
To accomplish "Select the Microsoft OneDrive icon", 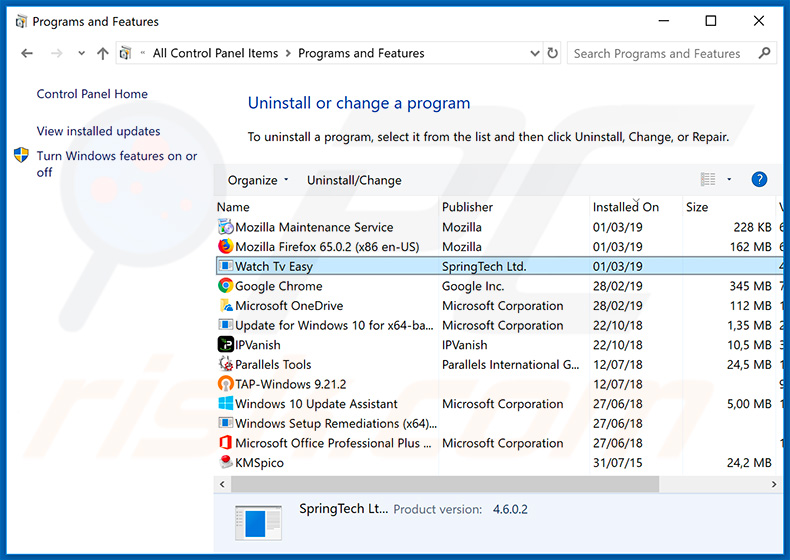I will click(226, 305).
